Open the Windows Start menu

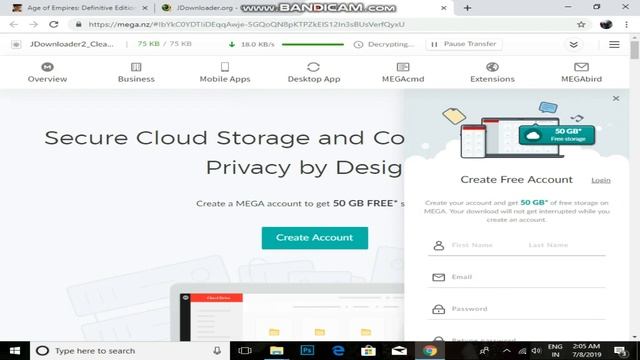[x=15, y=351]
